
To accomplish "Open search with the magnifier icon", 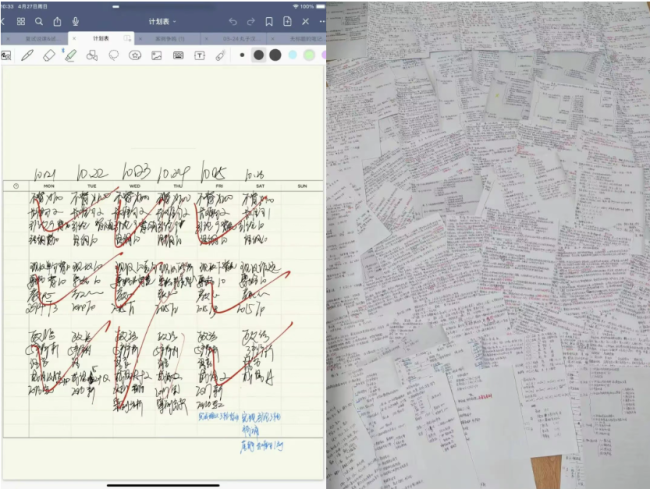I will coord(39,22).
